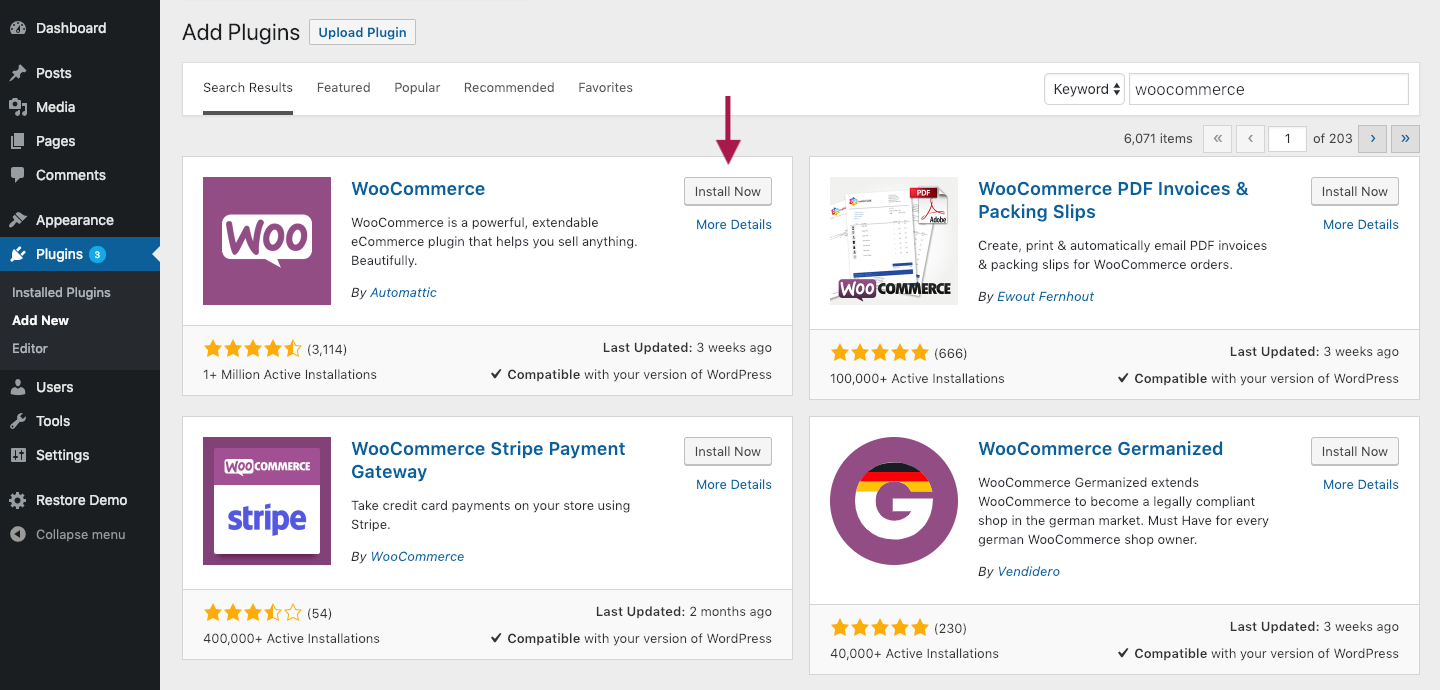Open the Pages menu item
Image resolution: width=1440 pixels, height=690 pixels.
80,141
